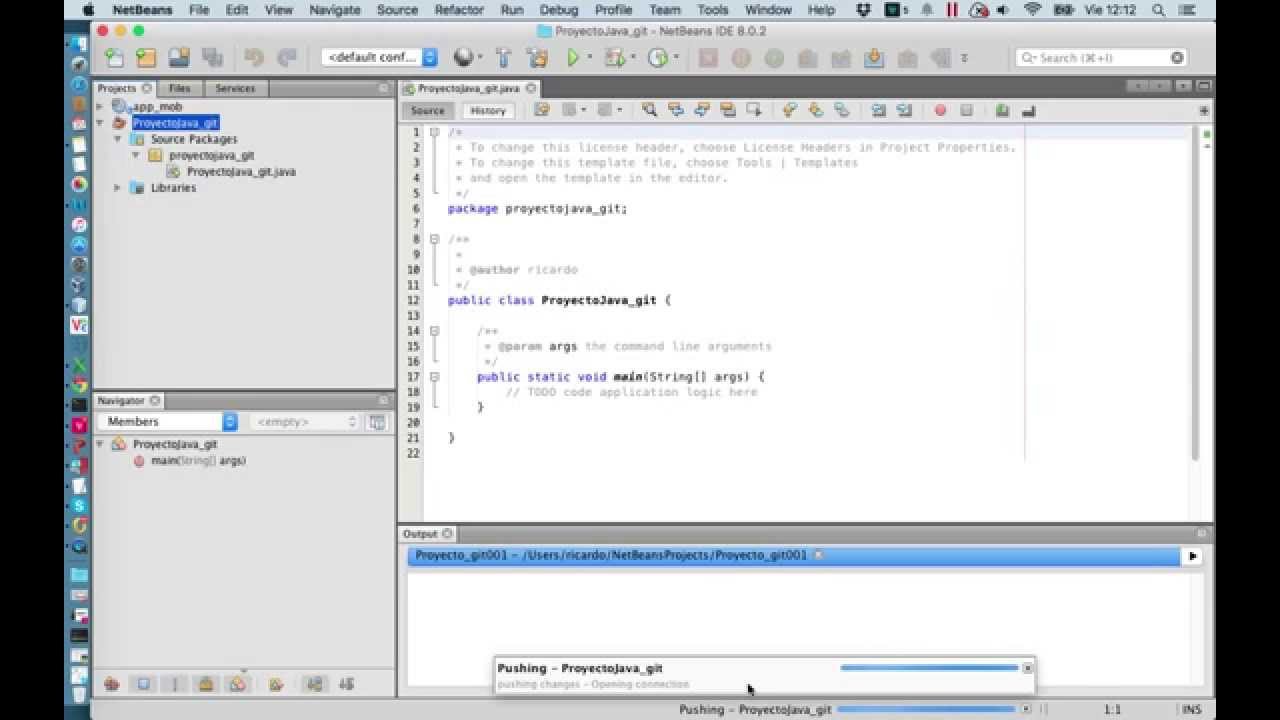Screen dimensions: 1280x720
Task: Click the status bar push progress bar
Action: (x=926, y=709)
